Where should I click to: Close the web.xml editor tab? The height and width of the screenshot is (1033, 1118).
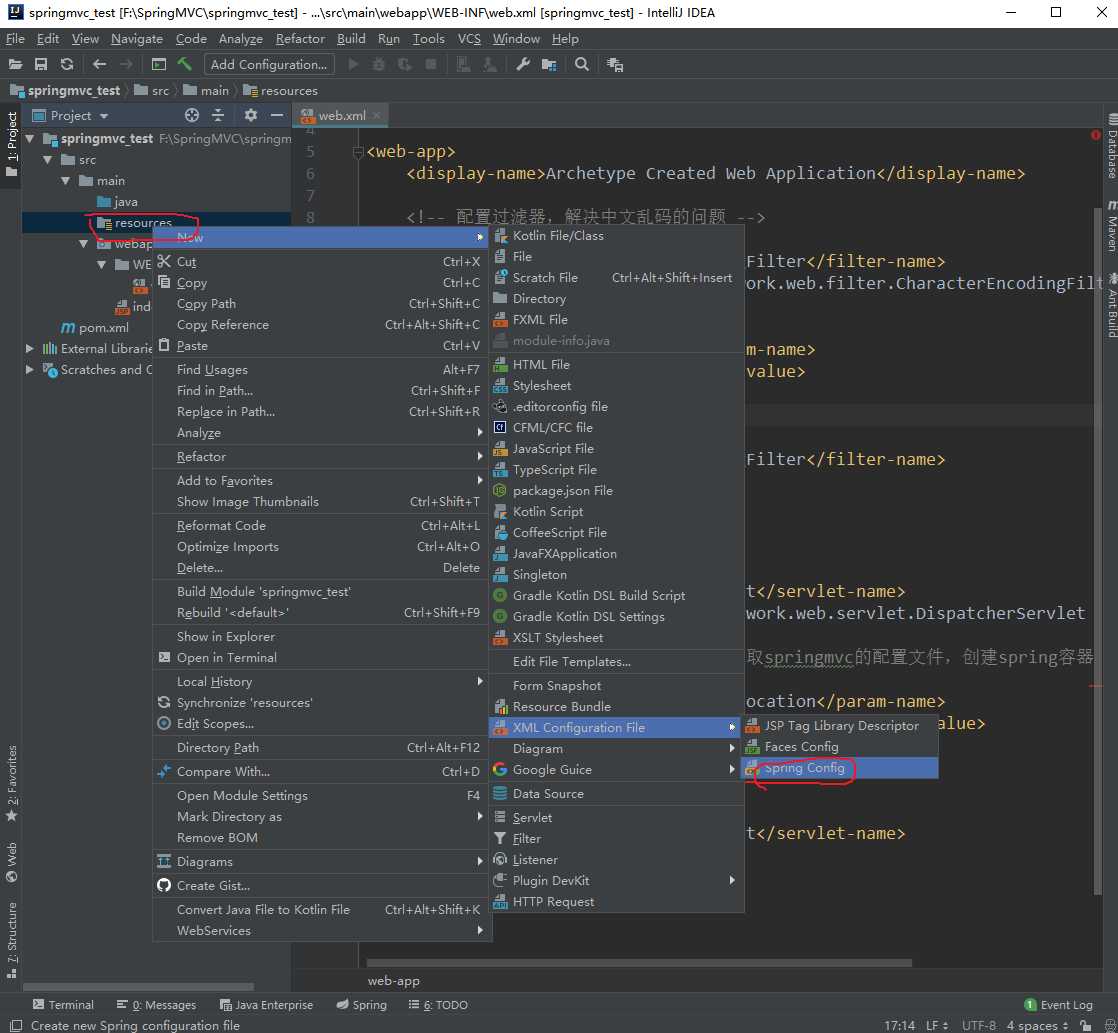pos(377,115)
